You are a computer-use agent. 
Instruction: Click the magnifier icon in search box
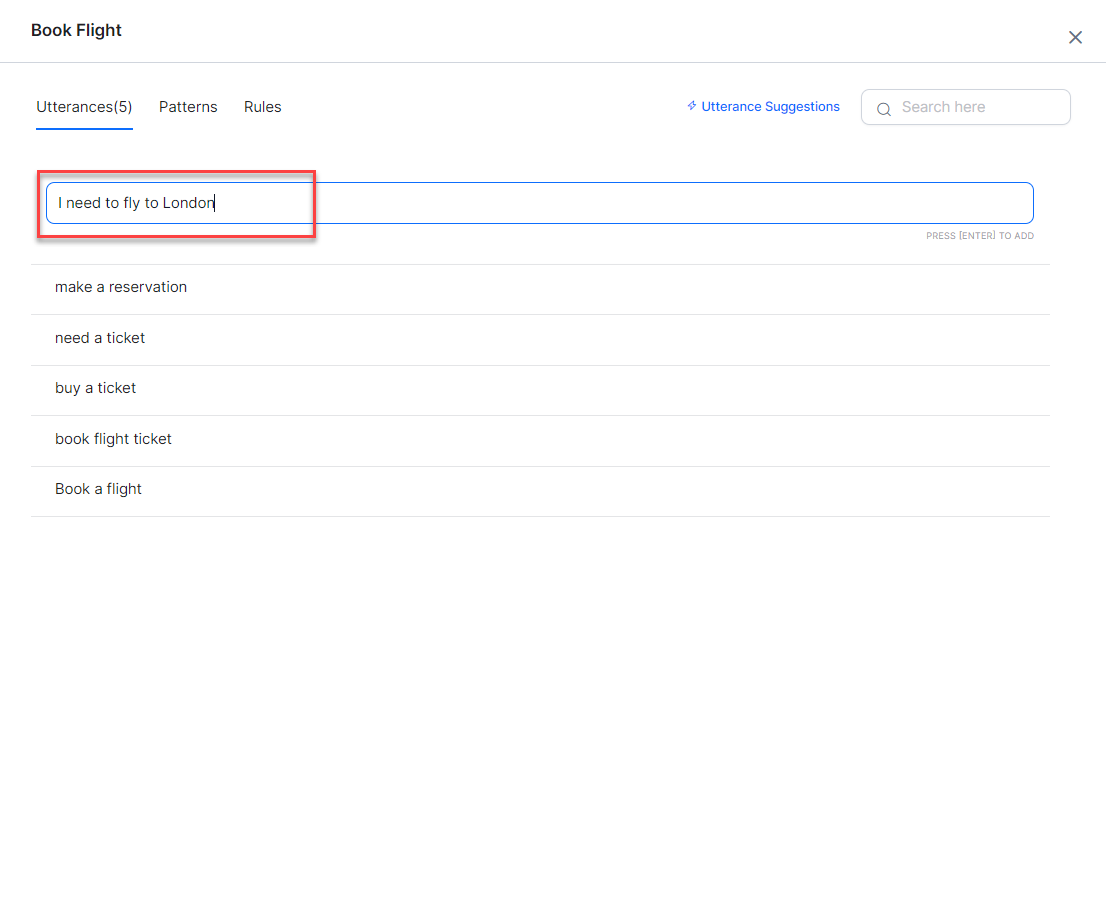coord(884,109)
